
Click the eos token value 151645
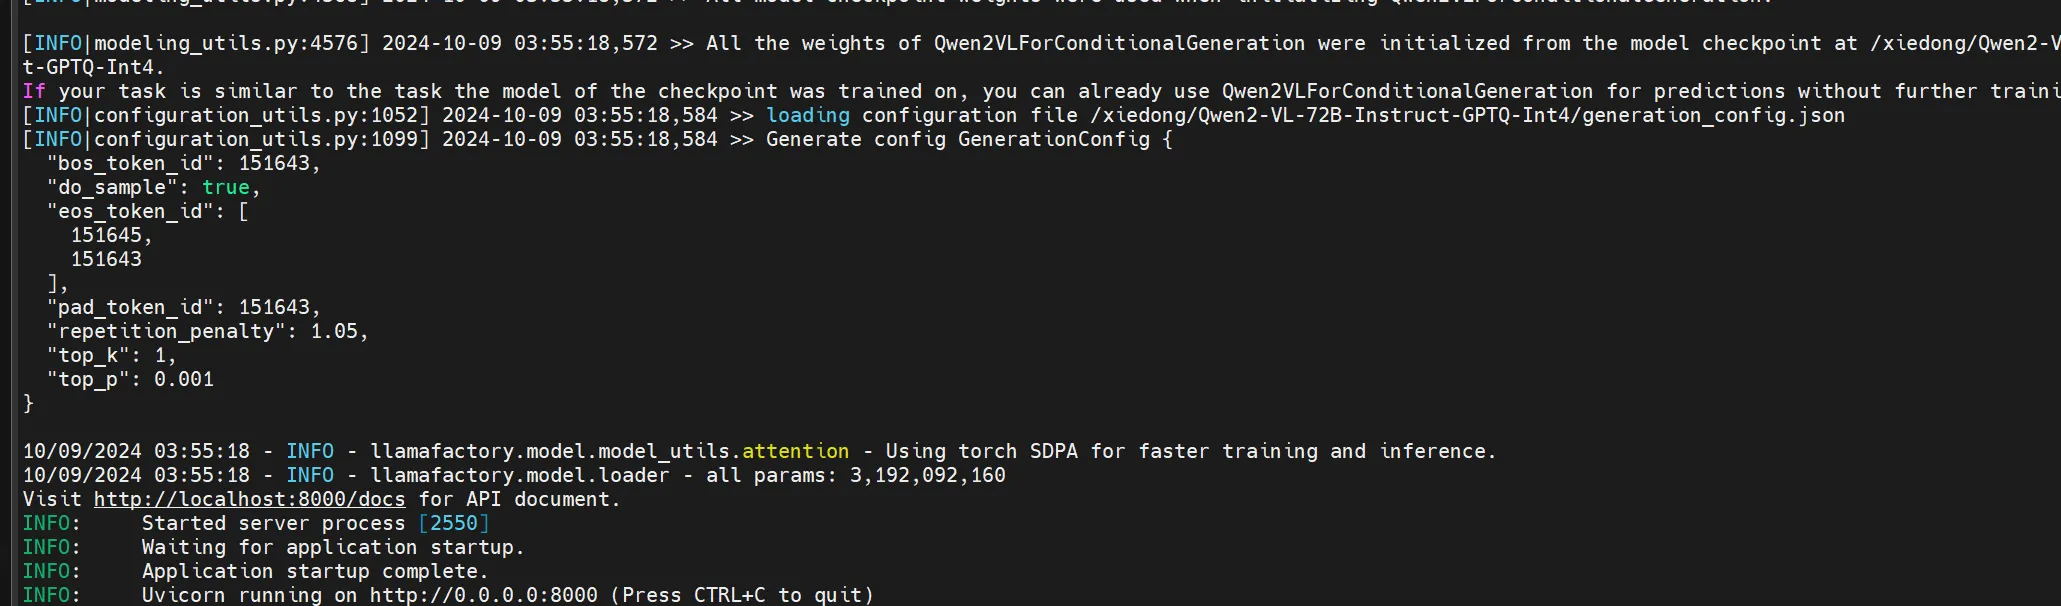pos(106,235)
